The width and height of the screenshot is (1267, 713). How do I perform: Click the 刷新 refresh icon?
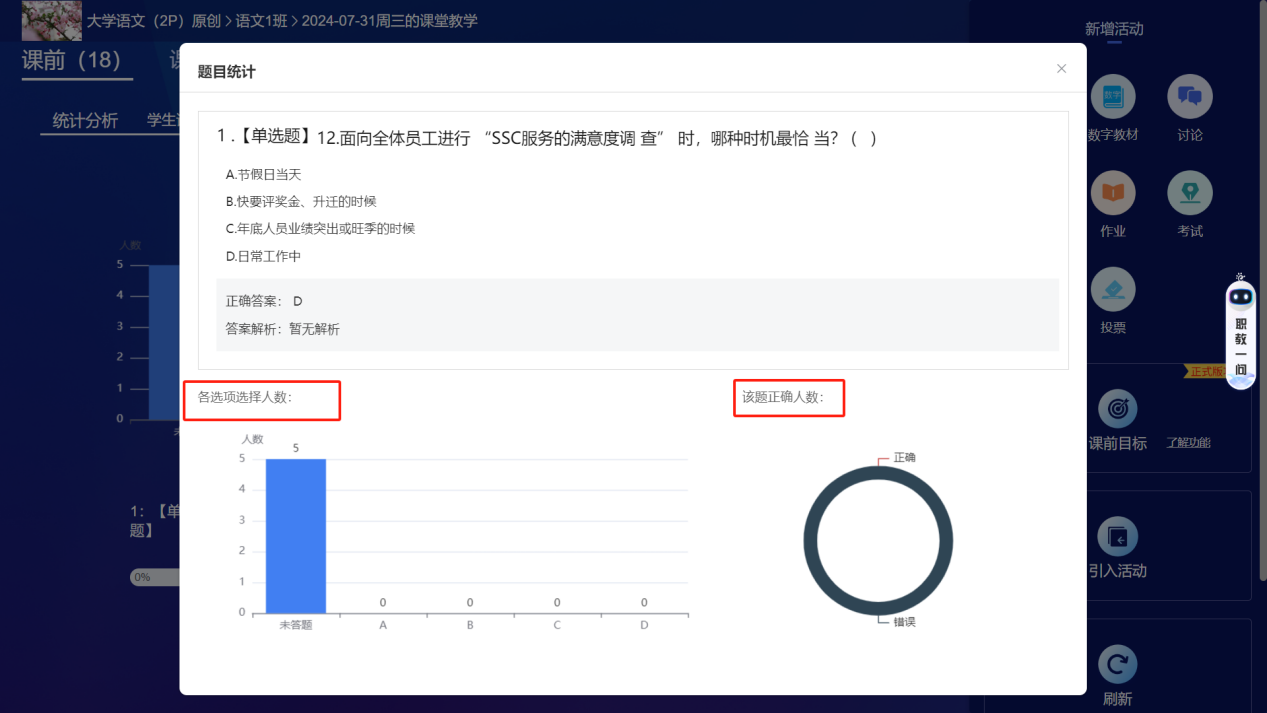1117,665
